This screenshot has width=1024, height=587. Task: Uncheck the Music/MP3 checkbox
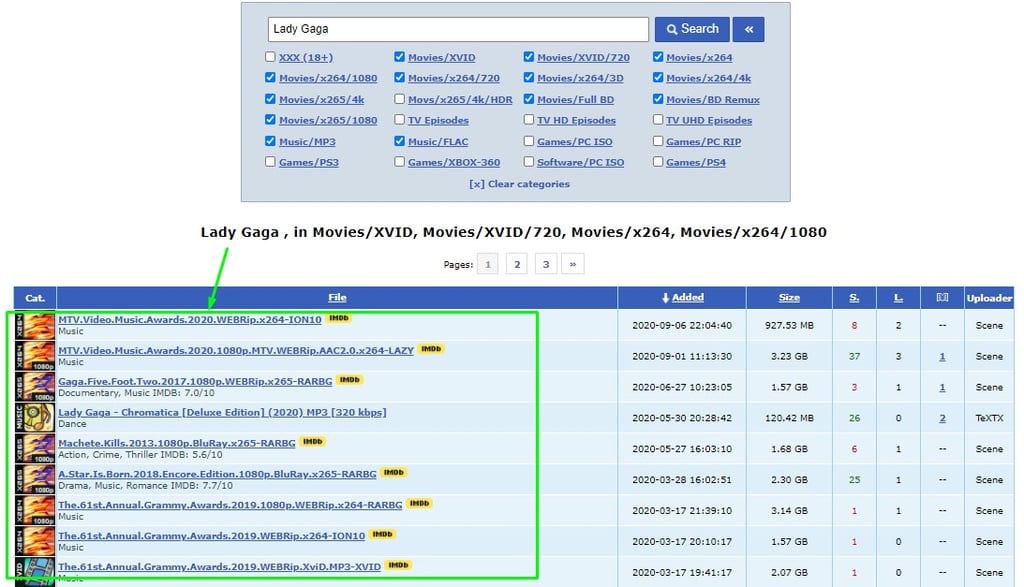[x=270, y=141]
